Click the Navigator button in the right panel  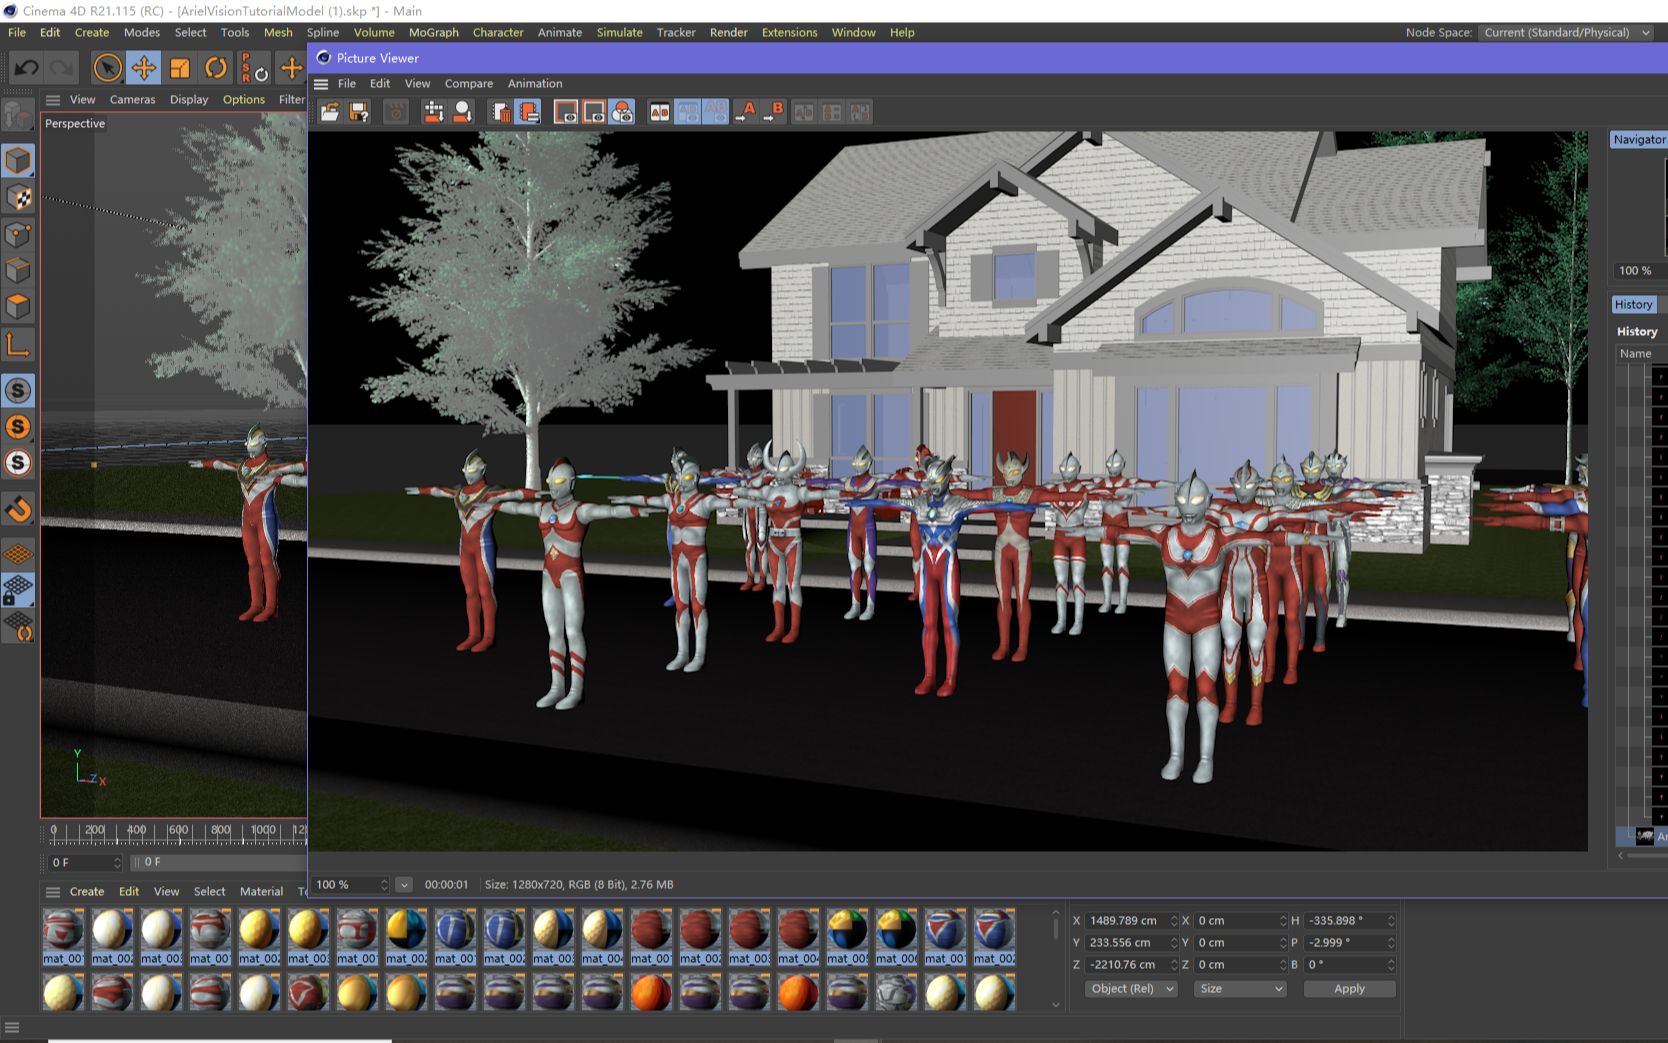pos(1640,139)
